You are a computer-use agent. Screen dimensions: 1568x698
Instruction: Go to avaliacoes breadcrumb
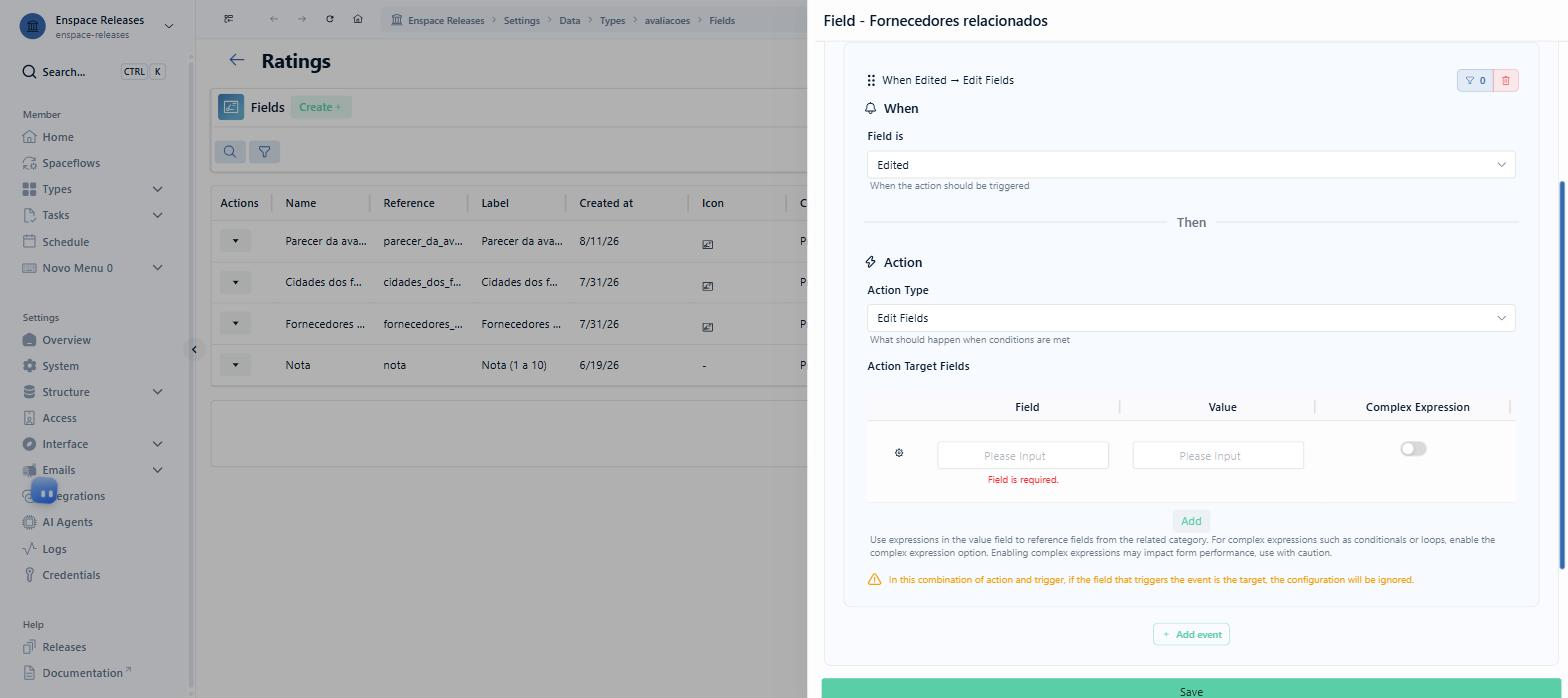(x=667, y=20)
